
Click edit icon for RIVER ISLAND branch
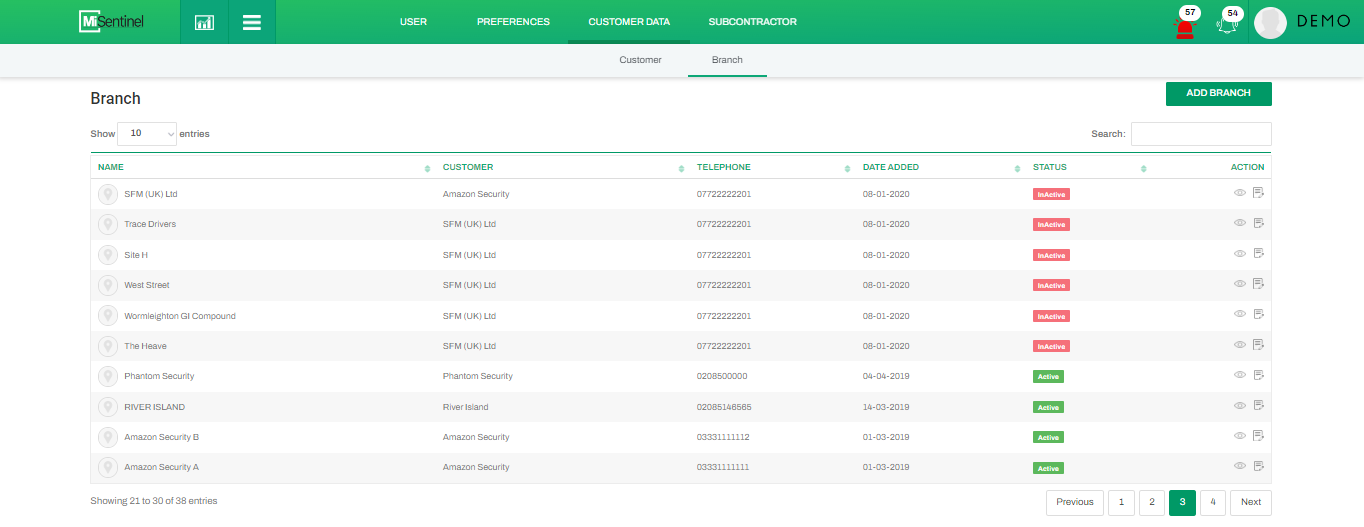pyautogui.click(x=1258, y=405)
